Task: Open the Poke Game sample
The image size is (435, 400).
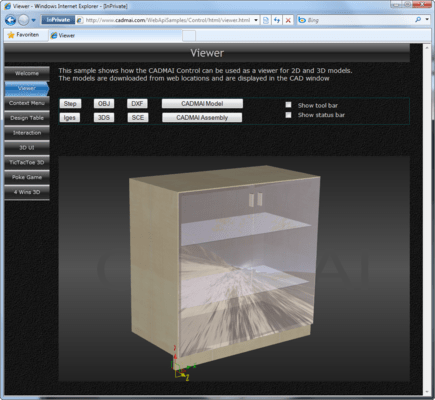Action: pyautogui.click(x=27, y=177)
